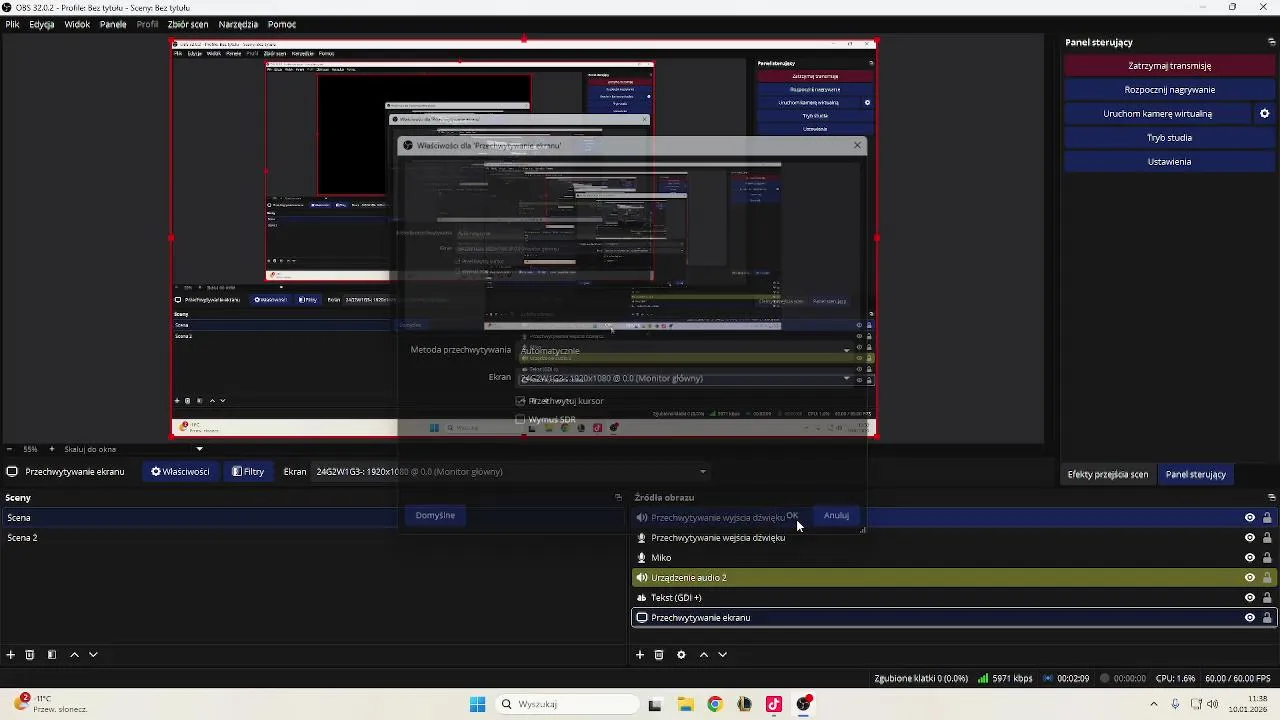Open Właściwości for the selected source
Image resolution: width=1280 pixels, height=720 pixels.
(x=180, y=472)
